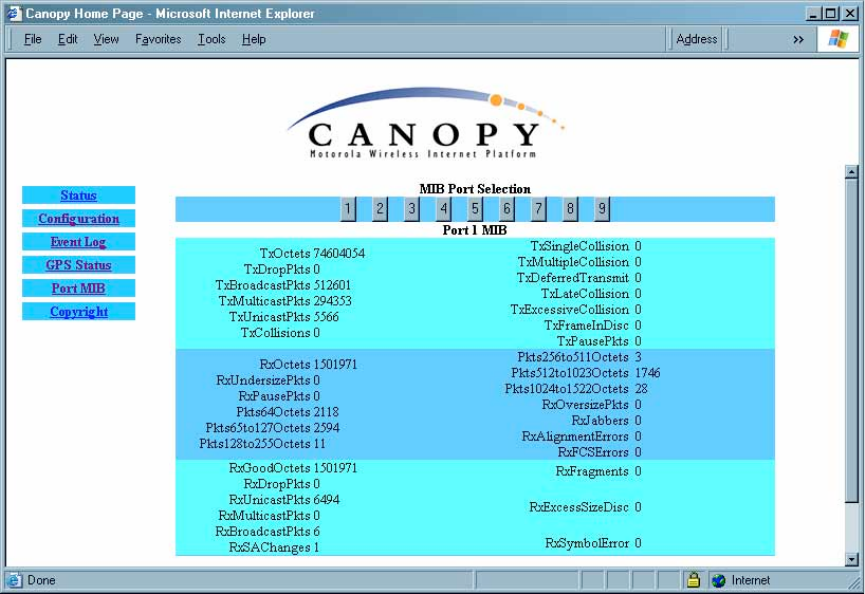Click the Pkts512to1023Octets 1746 entry

pyautogui.click(x=585, y=373)
